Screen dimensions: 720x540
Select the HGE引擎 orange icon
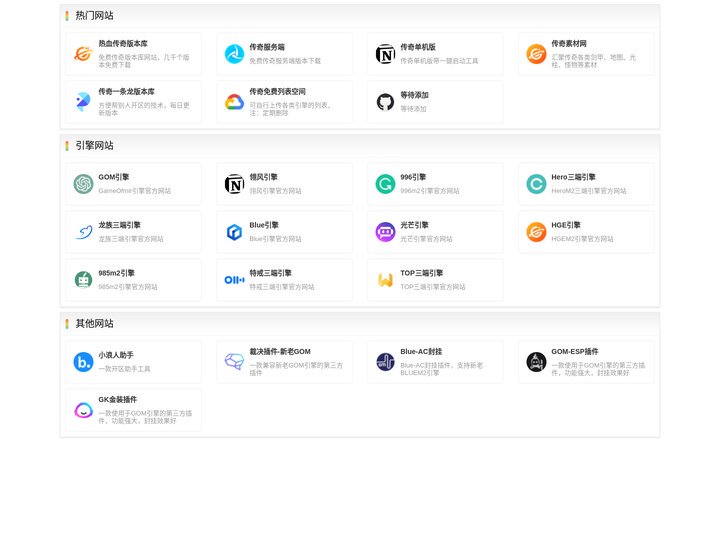coord(536,232)
